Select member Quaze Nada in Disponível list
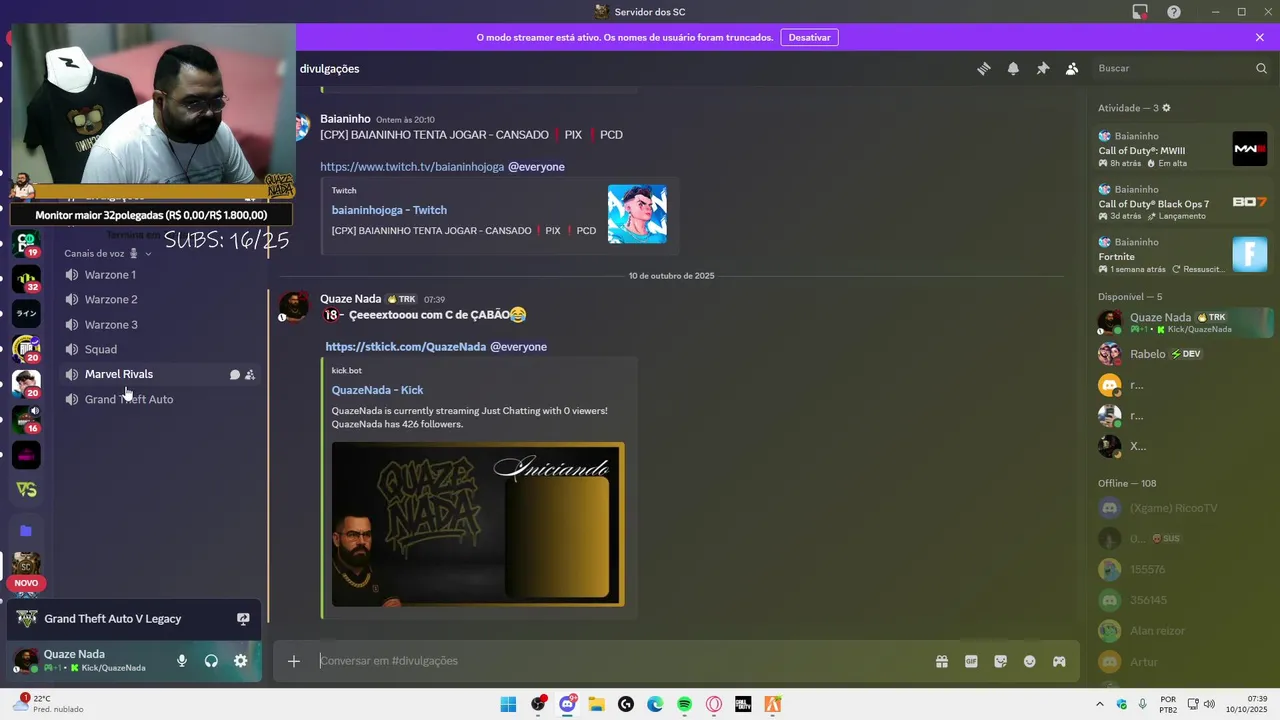Screen dimensions: 1280x720 click(x=1182, y=322)
